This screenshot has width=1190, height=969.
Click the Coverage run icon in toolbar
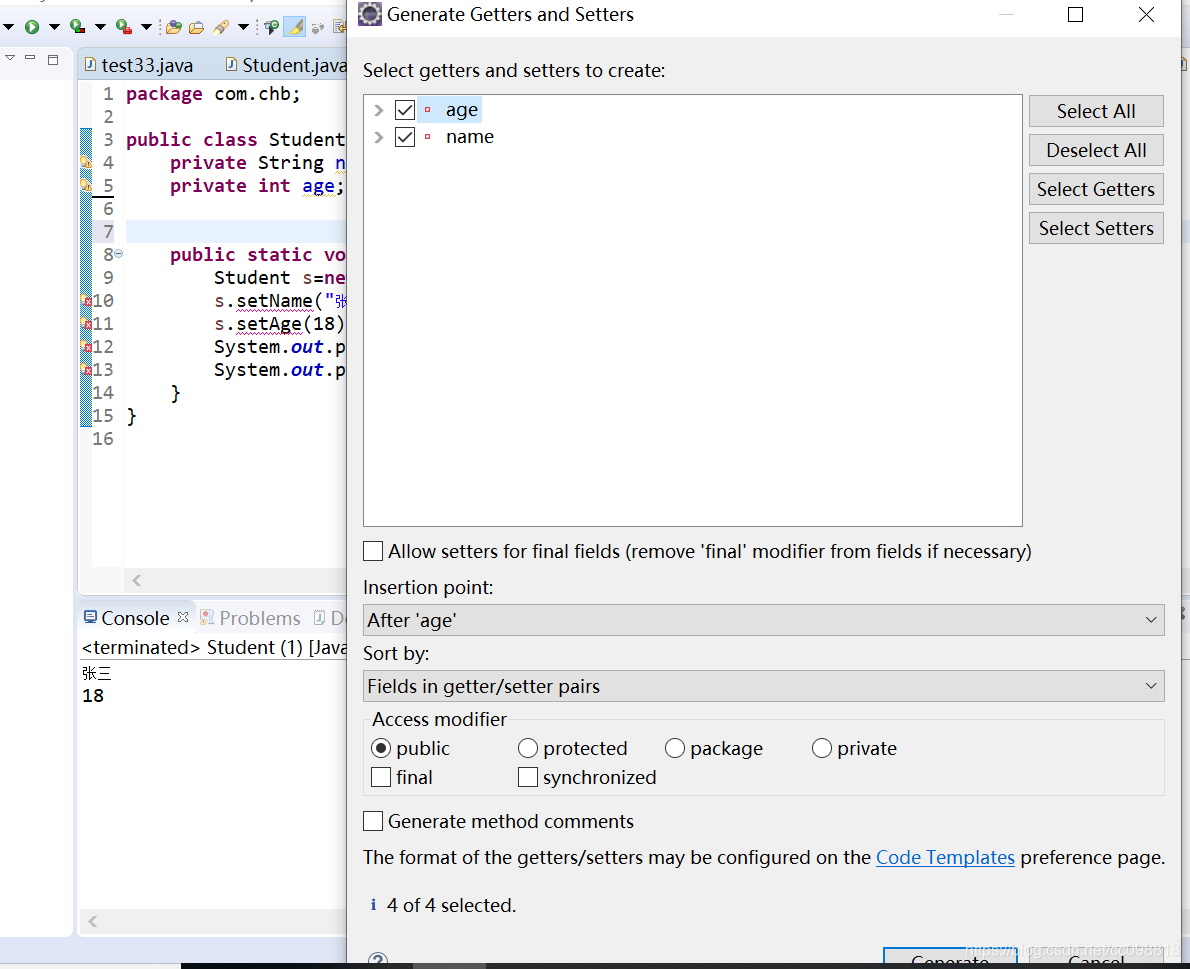coord(77,27)
